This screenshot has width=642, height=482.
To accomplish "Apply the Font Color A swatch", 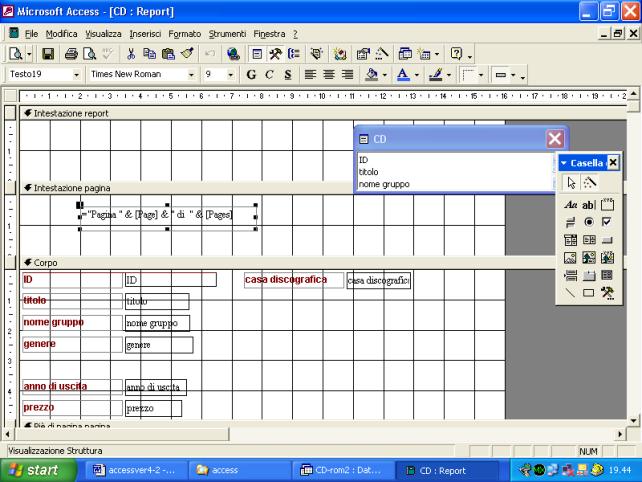I will coord(404,75).
